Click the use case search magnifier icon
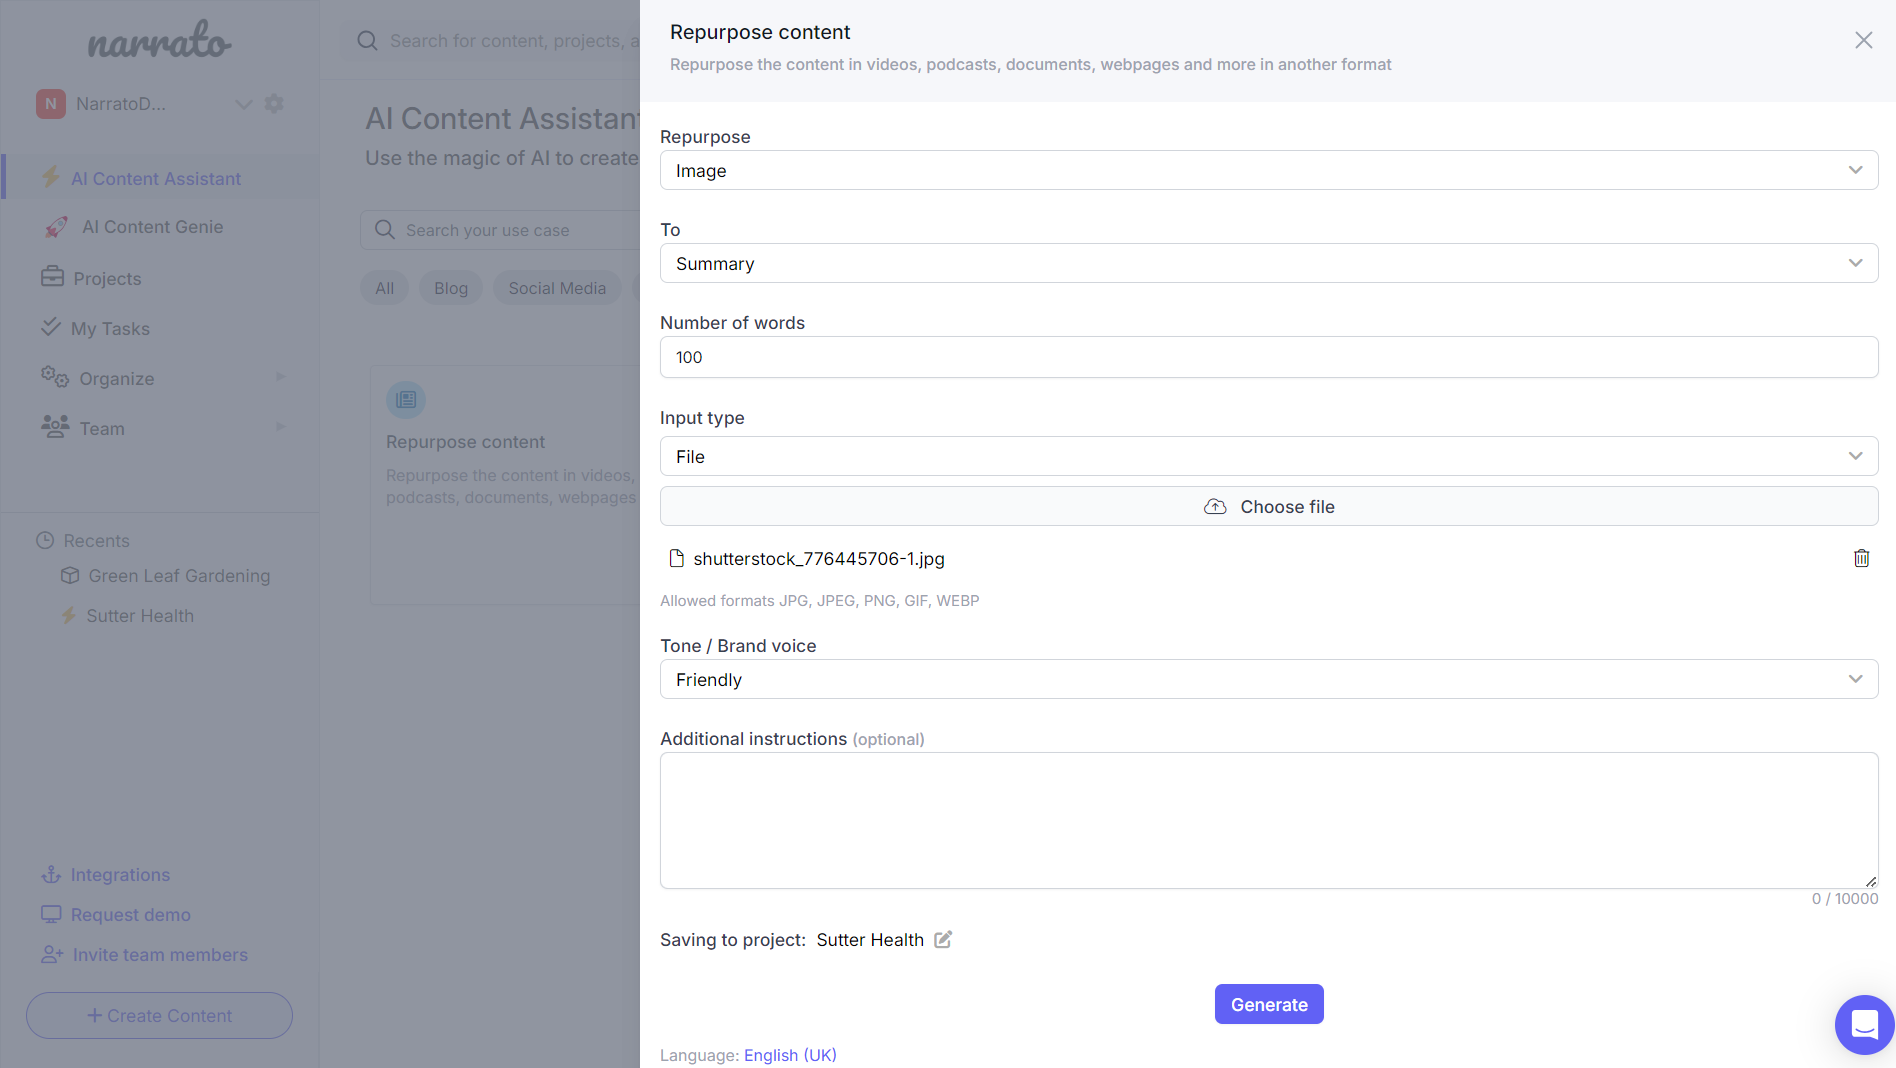 (x=385, y=230)
